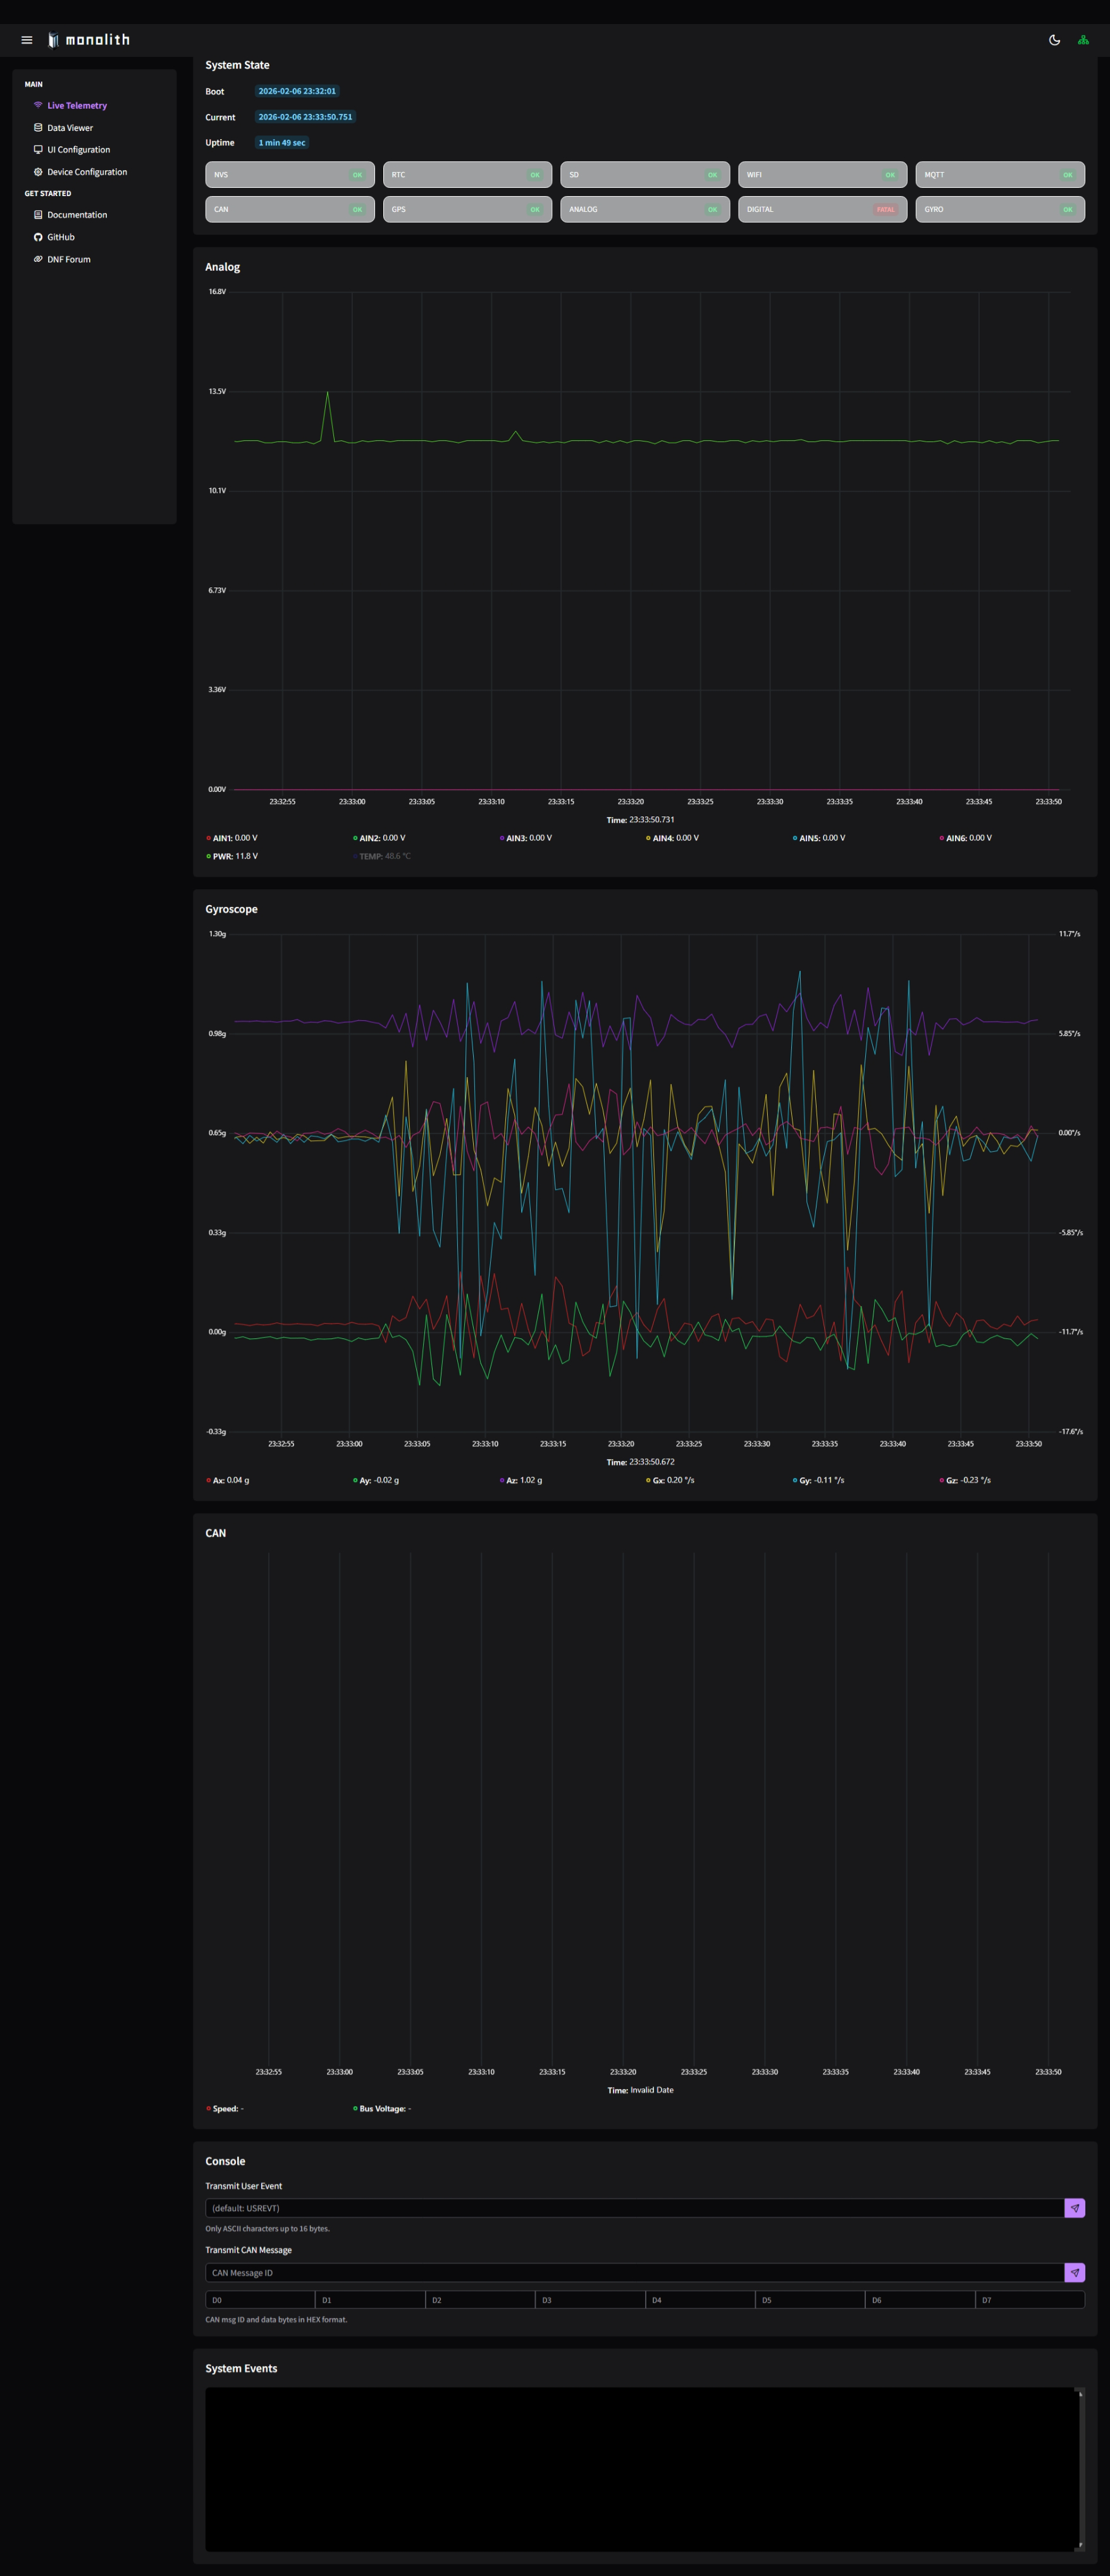Screen dimensions: 1110x2576
Task: Toggle the PWR series in Analog legend
Action: tap(234, 856)
